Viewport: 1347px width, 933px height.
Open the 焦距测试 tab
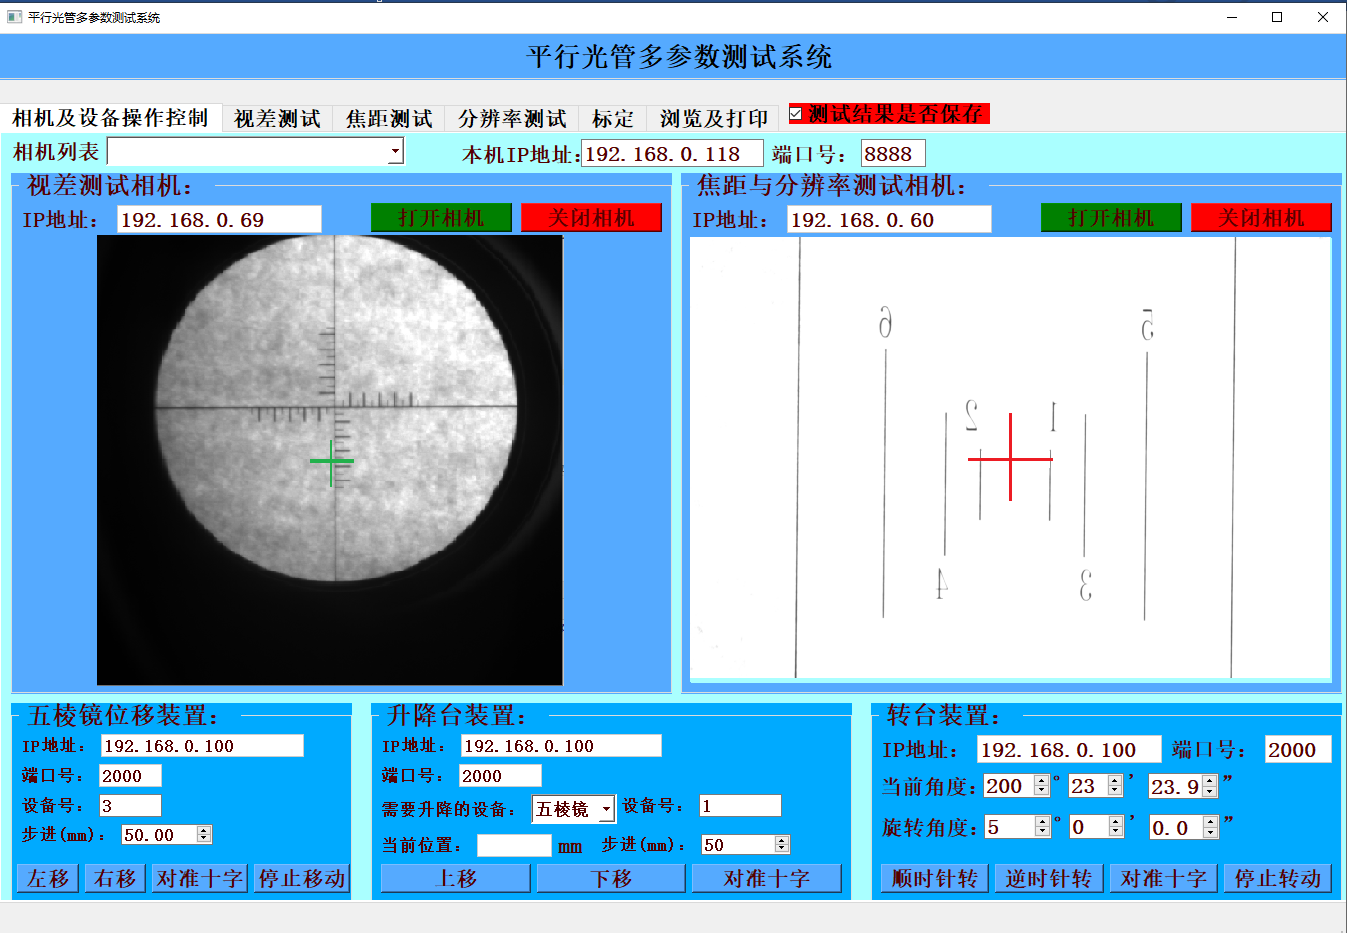pyautogui.click(x=389, y=118)
